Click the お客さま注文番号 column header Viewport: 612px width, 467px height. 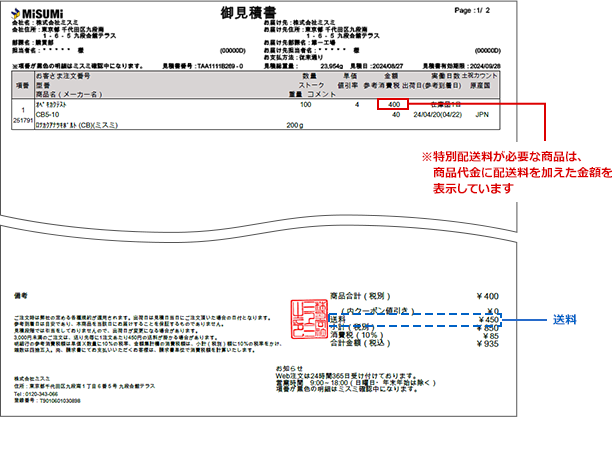pos(63,76)
